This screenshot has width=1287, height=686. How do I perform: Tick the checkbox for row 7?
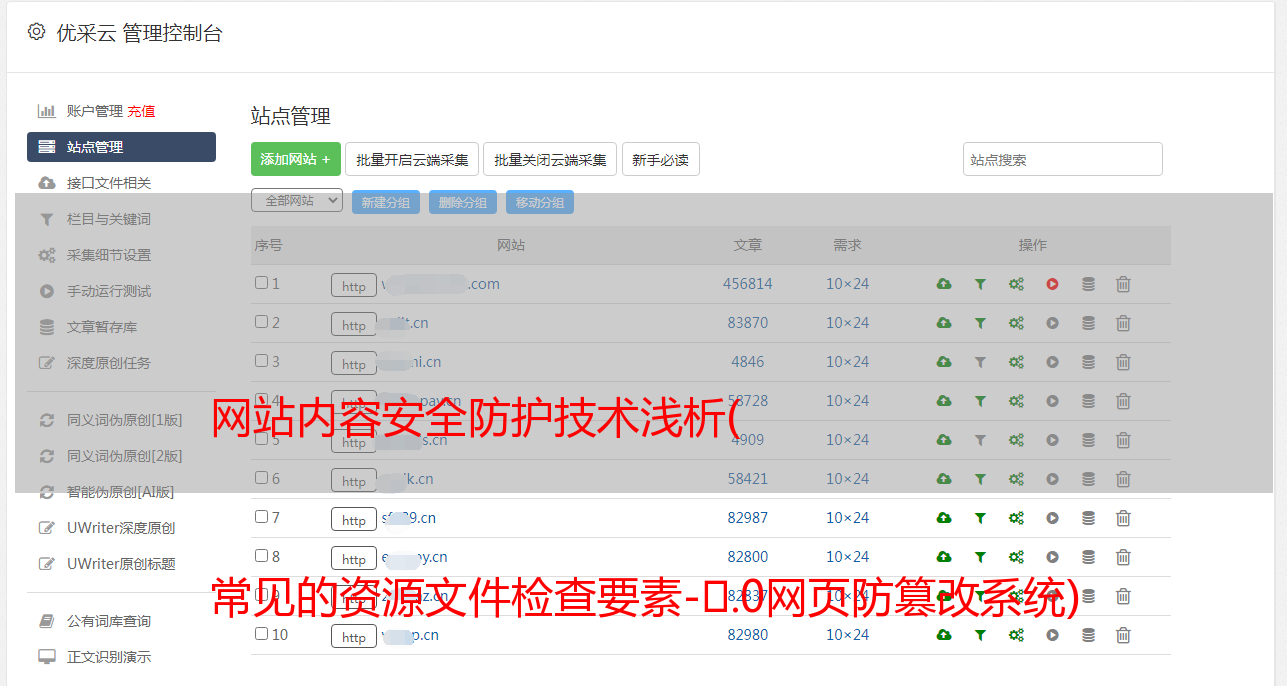tap(261, 517)
